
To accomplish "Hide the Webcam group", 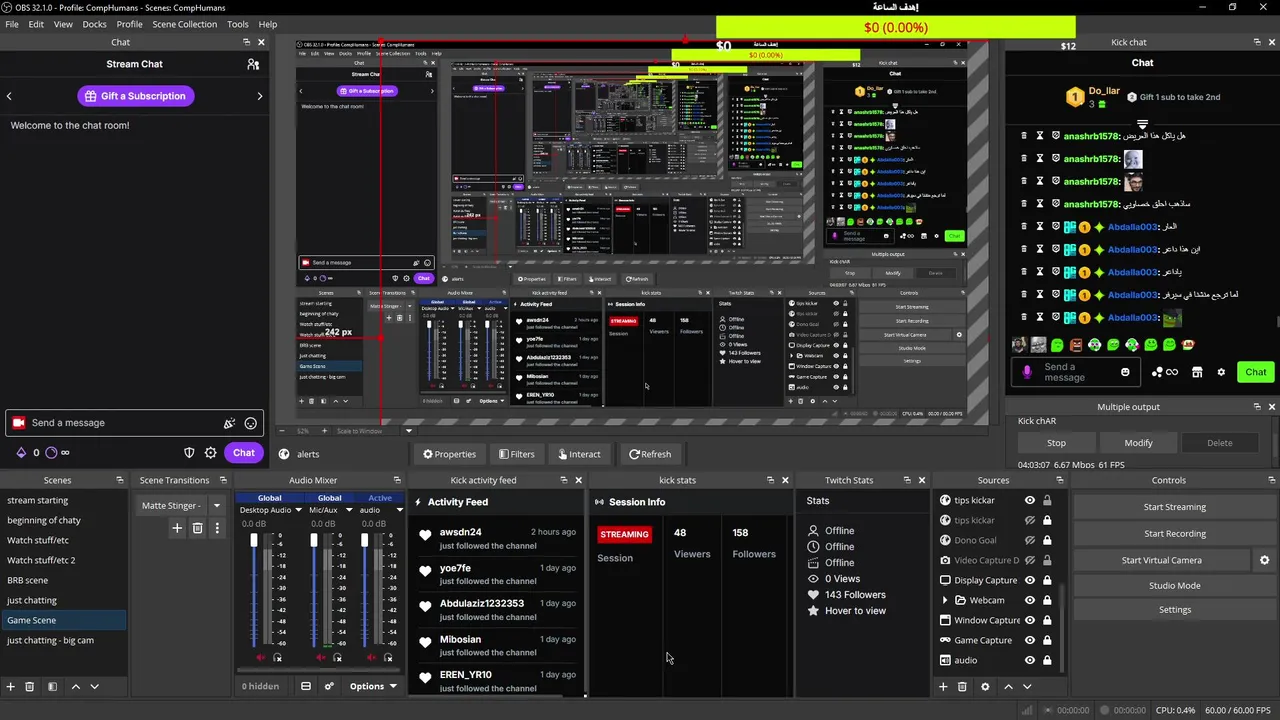I will click(1029, 600).
